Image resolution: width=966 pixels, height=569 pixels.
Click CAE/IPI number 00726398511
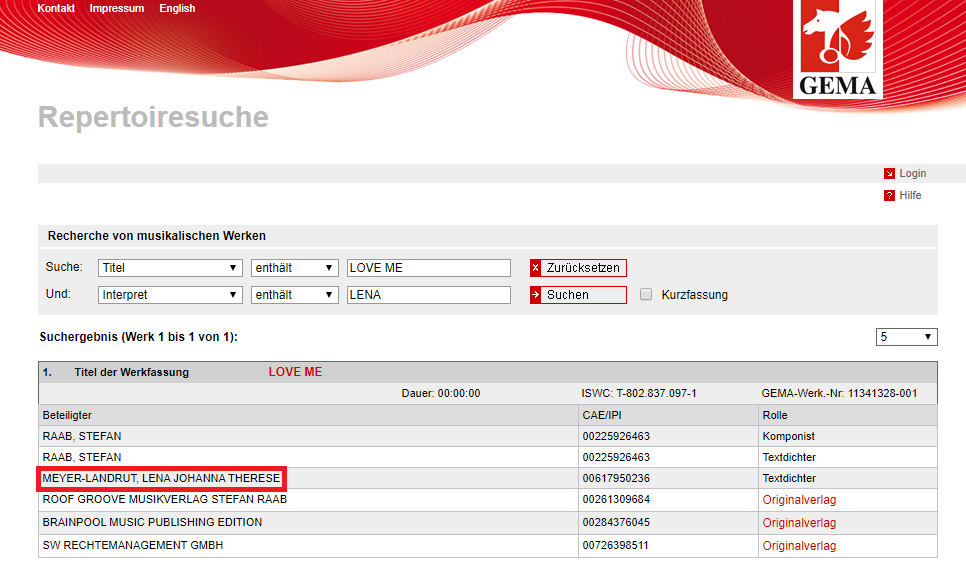tap(616, 545)
